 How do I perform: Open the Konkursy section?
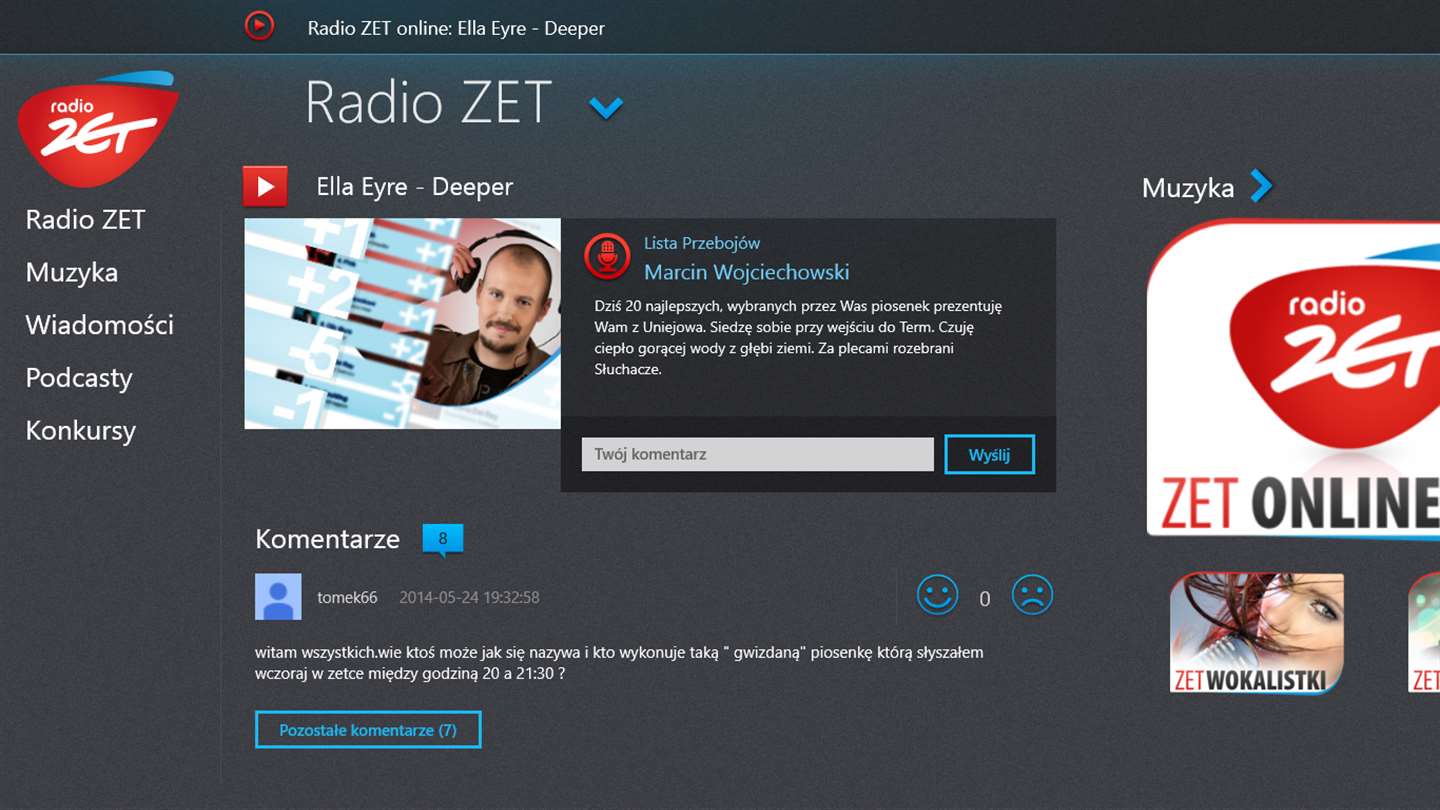81,431
